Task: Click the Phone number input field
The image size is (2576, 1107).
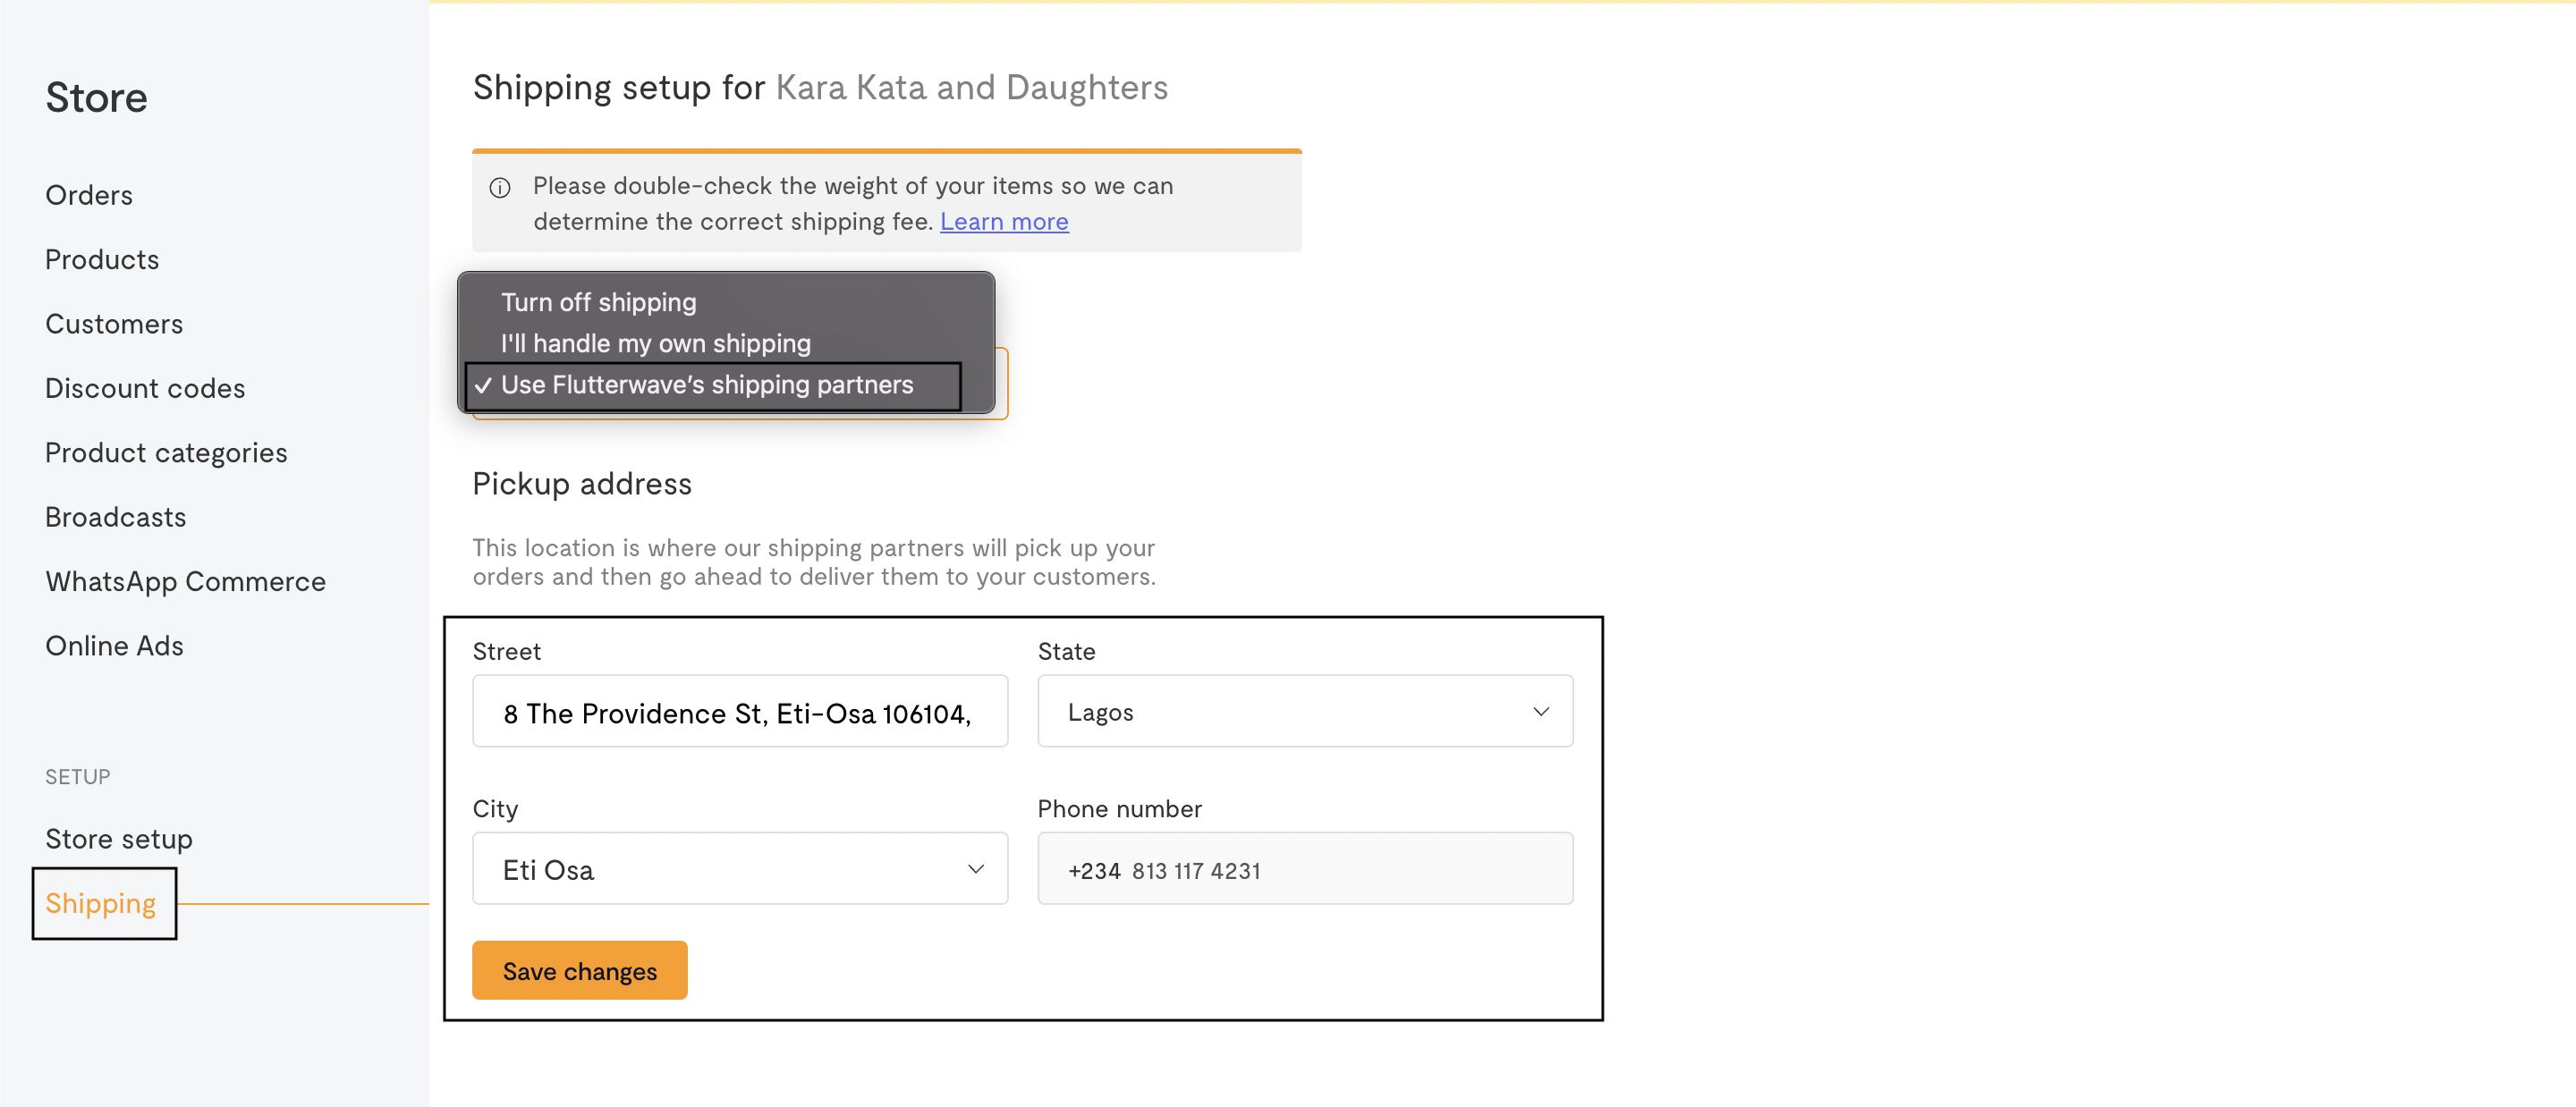Action: pos(1303,869)
